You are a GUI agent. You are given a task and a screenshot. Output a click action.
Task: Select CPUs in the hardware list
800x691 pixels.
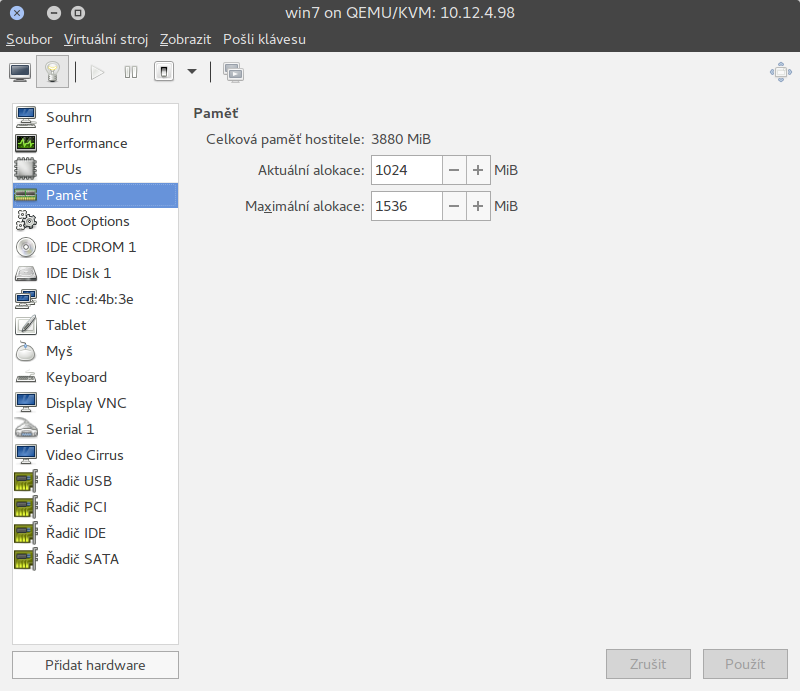64,169
